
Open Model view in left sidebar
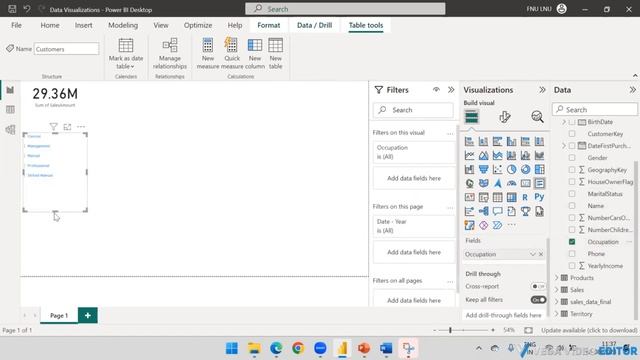pyautogui.click(x=10, y=129)
